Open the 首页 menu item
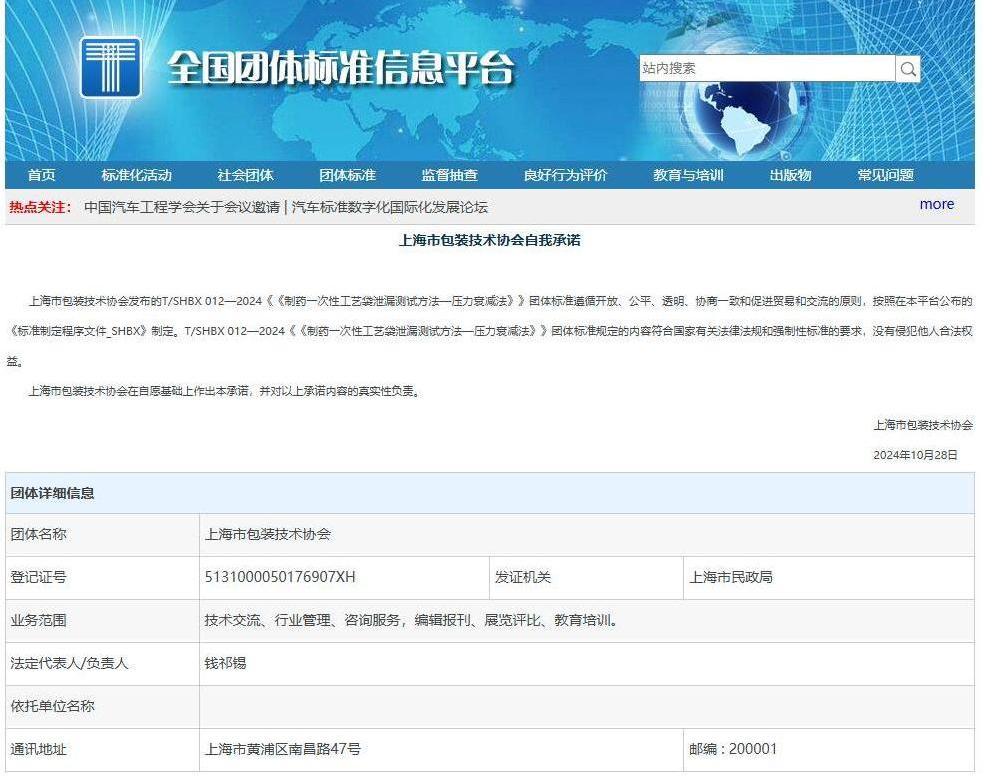984x777 pixels. click(41, 175)
